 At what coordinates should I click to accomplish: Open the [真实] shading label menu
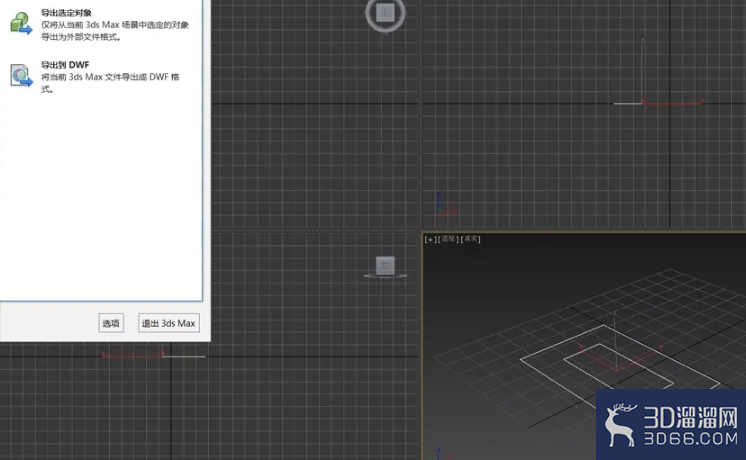471,239
